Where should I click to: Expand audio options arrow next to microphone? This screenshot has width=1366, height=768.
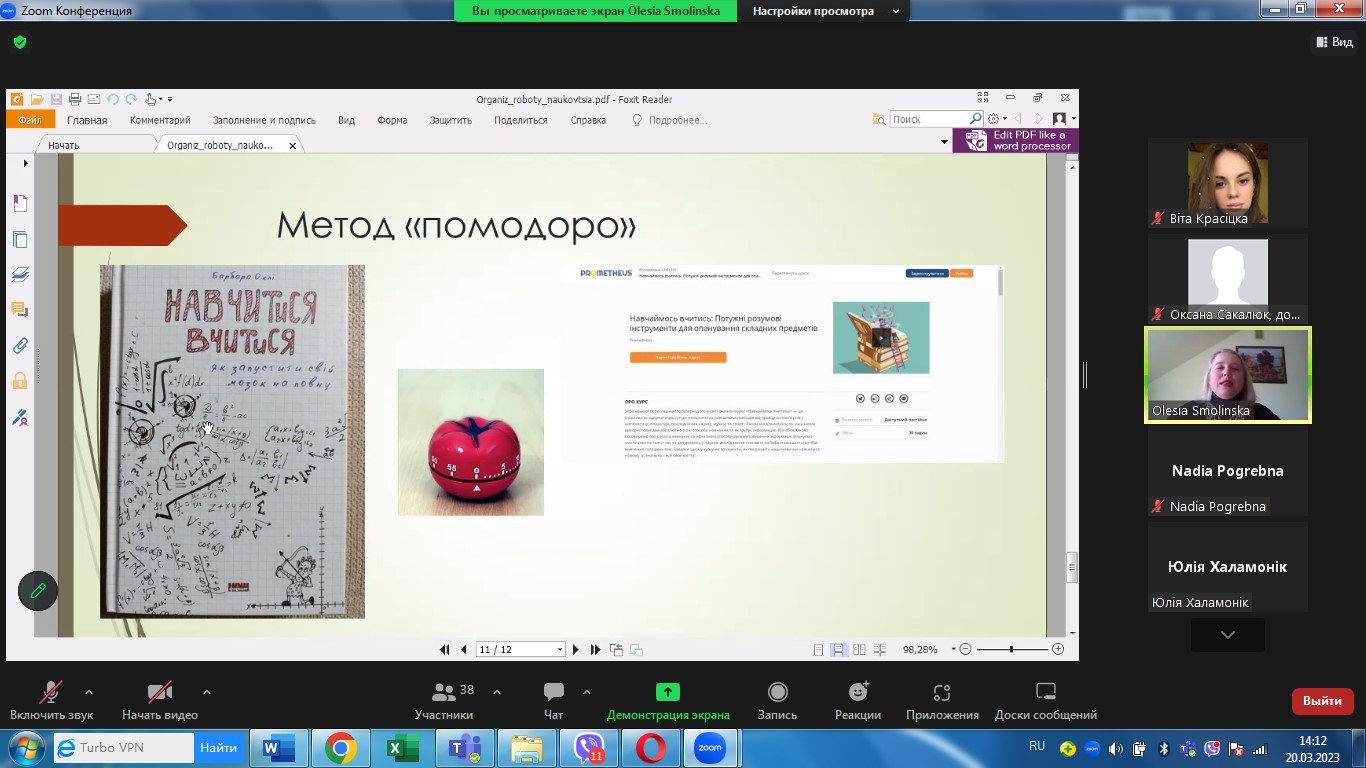pyautogui.click(x=89, y=691)
